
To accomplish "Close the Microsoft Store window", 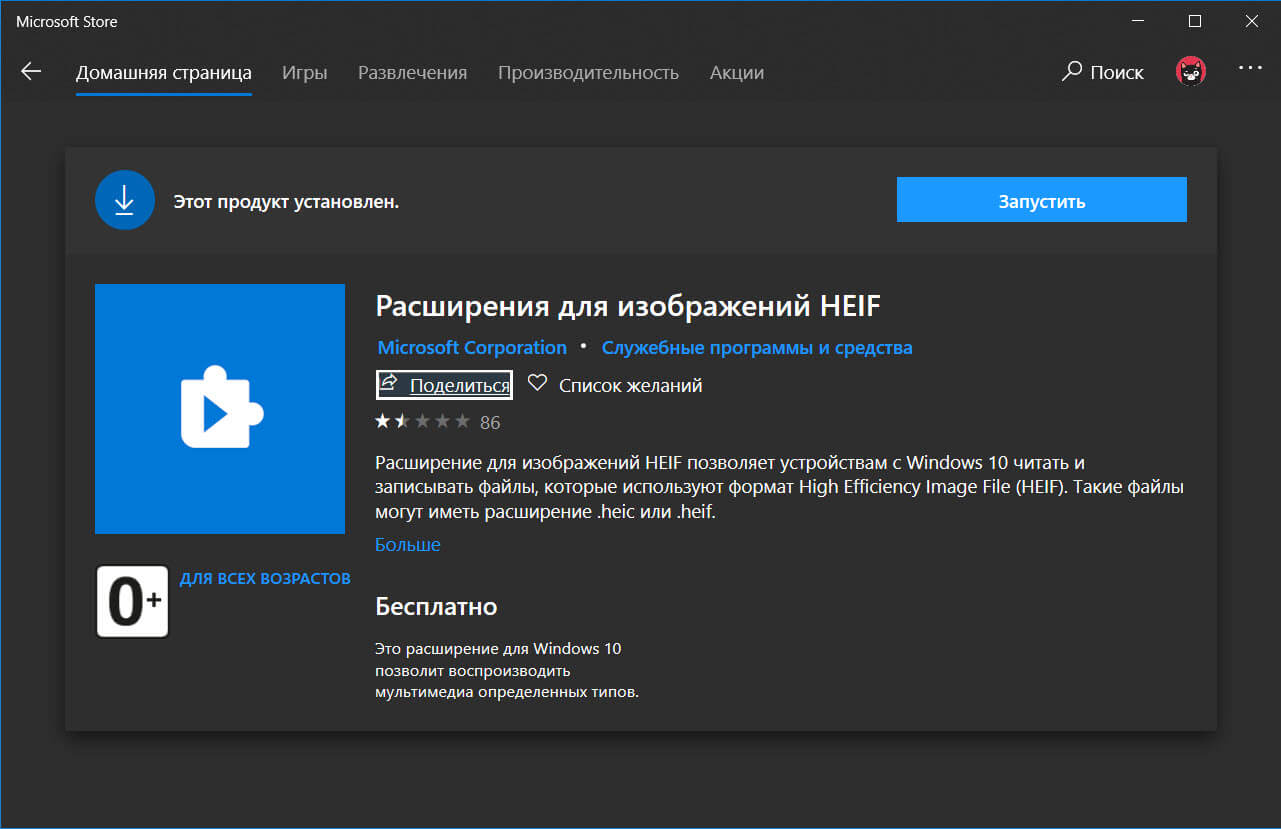I will (x=1252, y=21).
